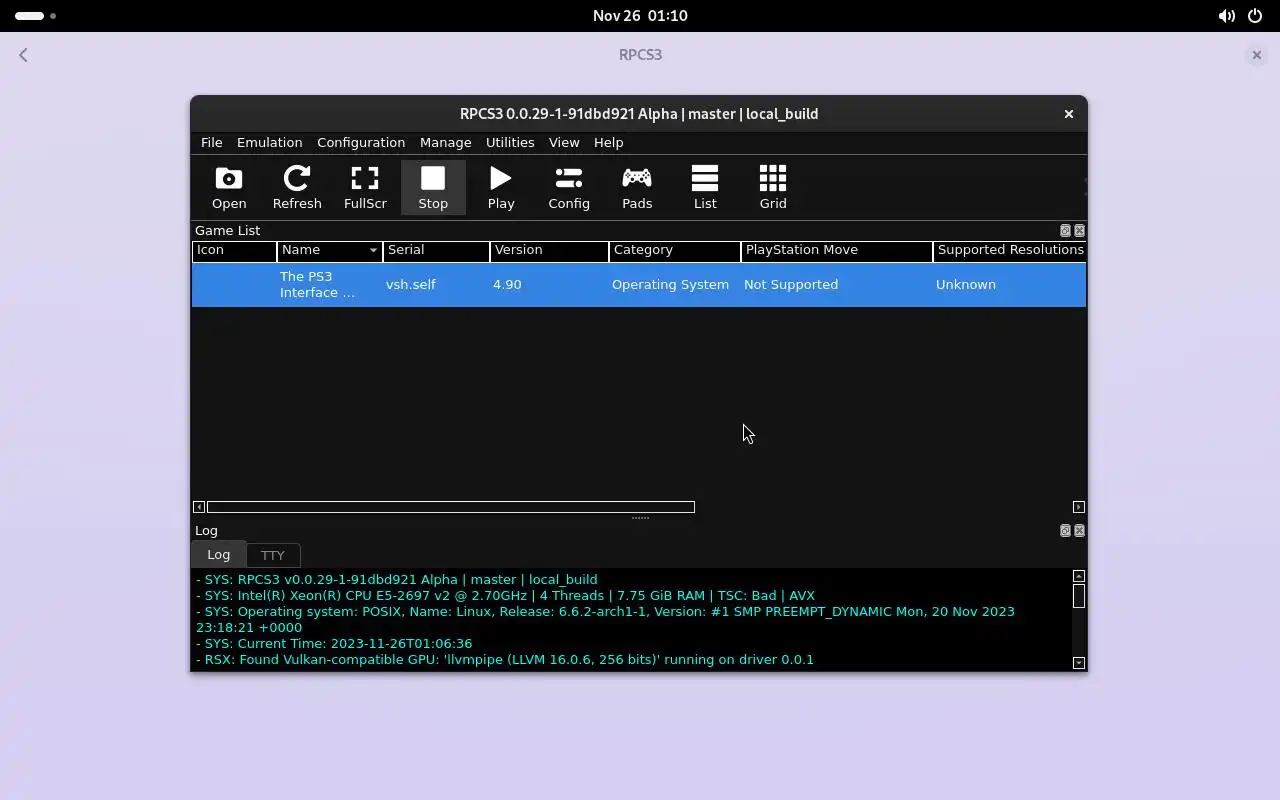The width and height of the screenshot is (1280, 800).
Task: Toggle fullscreen with FullScr icon
Action: point(365,187)
